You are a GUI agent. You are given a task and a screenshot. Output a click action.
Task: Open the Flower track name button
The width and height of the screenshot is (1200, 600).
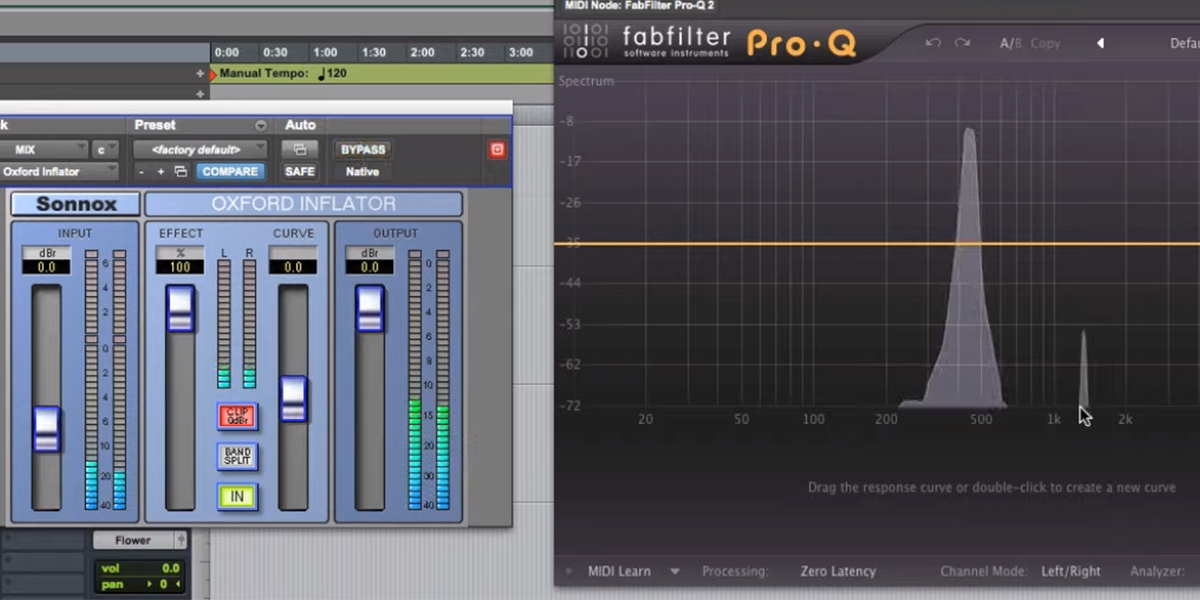pos(132,540)
